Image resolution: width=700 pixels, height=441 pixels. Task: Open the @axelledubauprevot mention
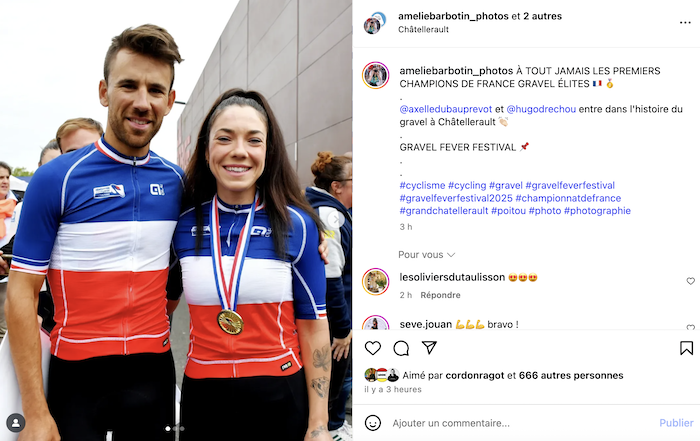click(446, 109)
